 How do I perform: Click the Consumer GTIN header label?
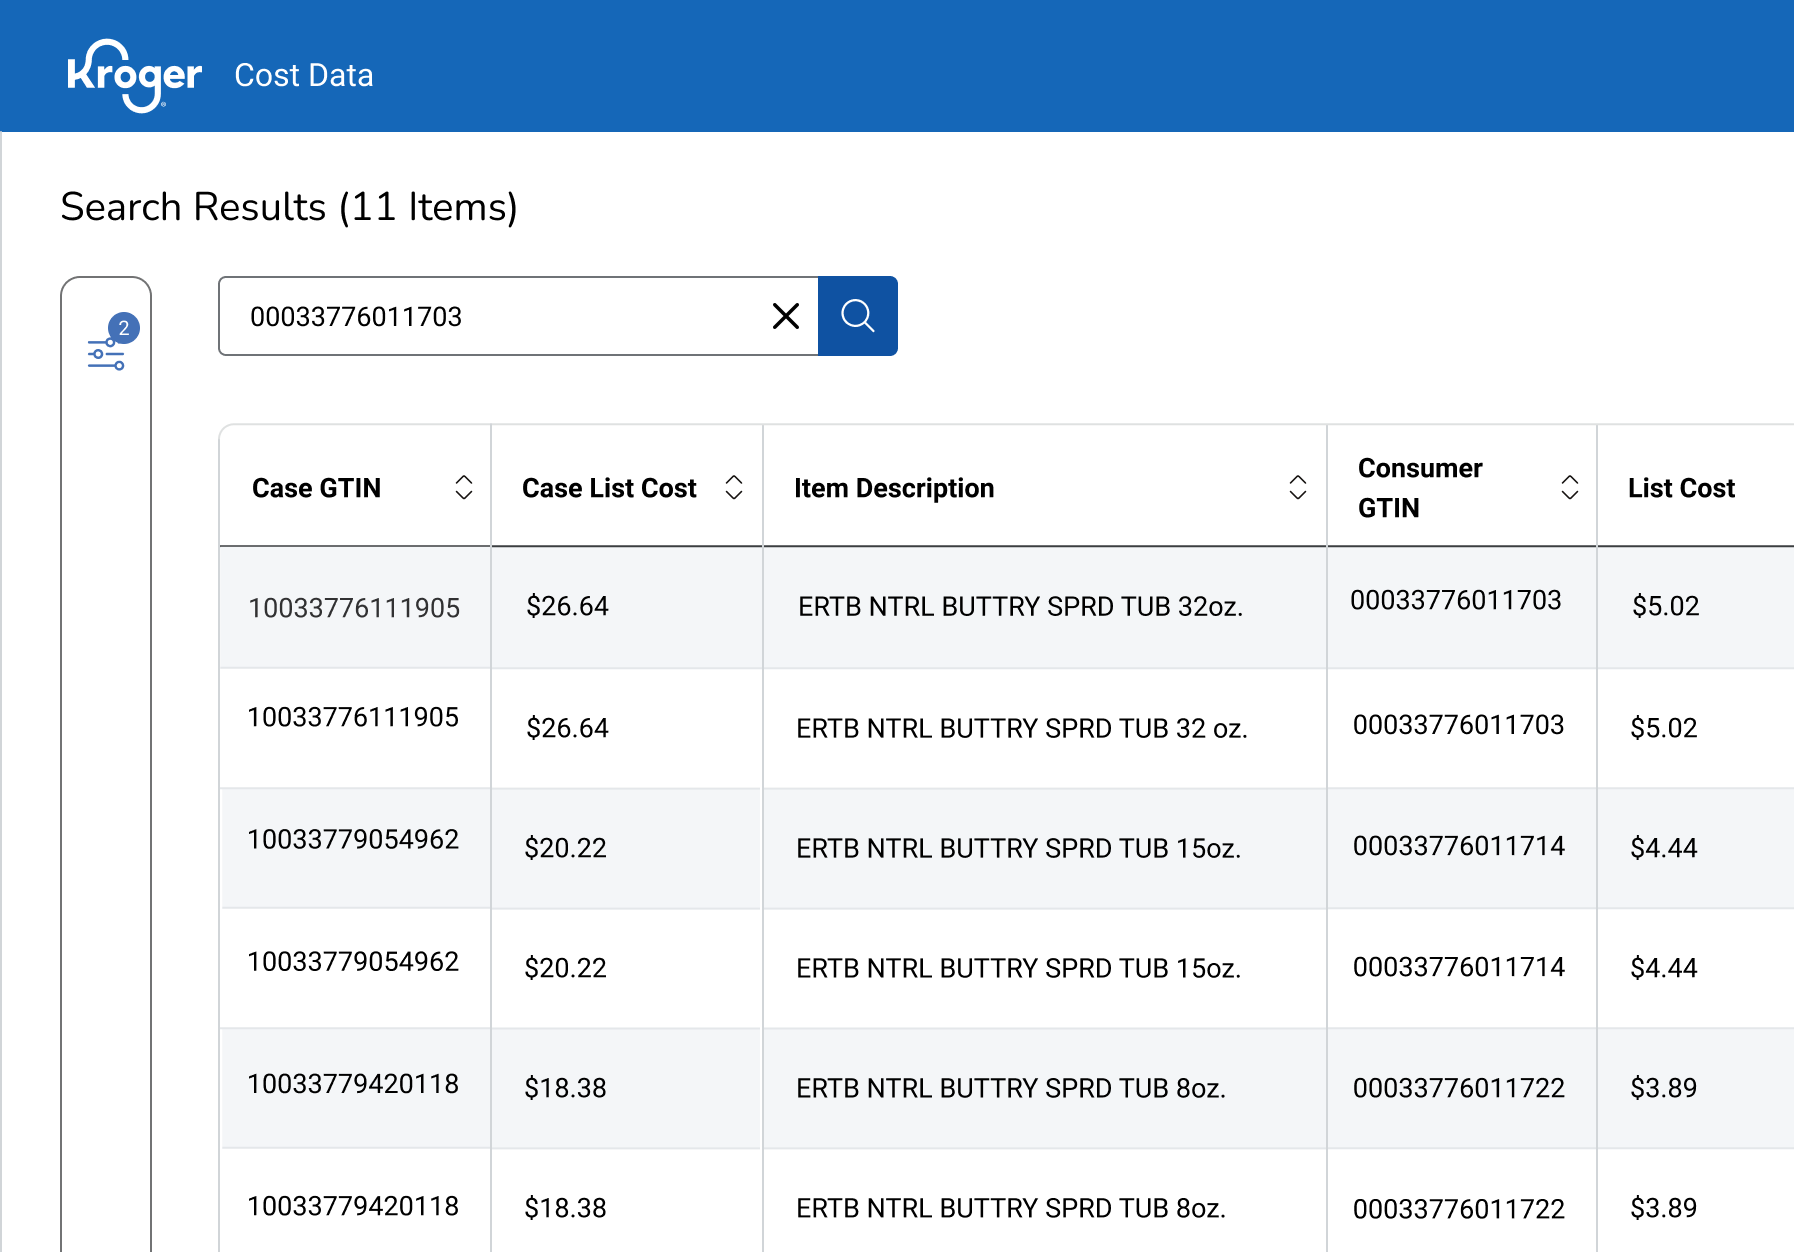(1420, 488)
